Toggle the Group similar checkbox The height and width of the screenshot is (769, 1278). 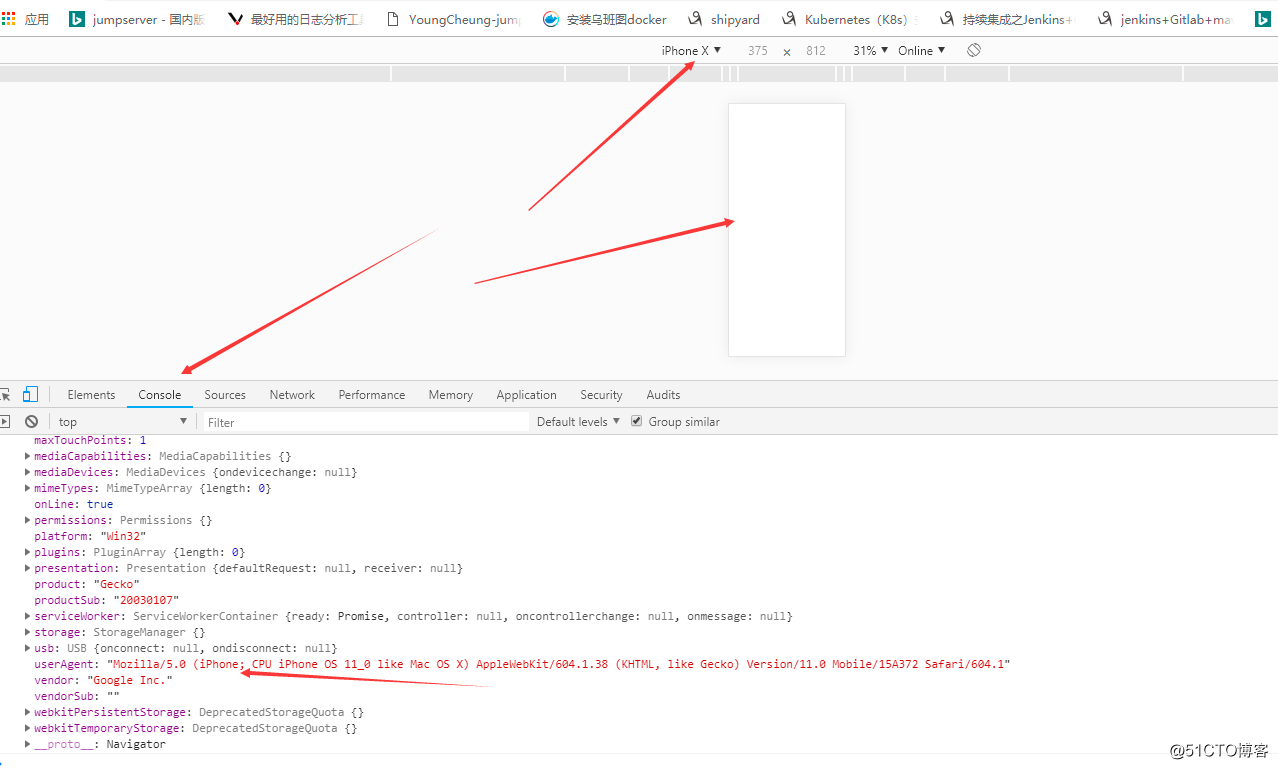click(636, 422)
